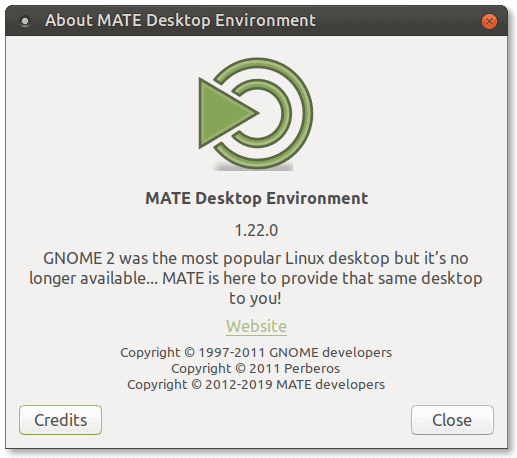Open the Website link
The image size is (517, 458).
pyautogui.click(x=256, y=326)
